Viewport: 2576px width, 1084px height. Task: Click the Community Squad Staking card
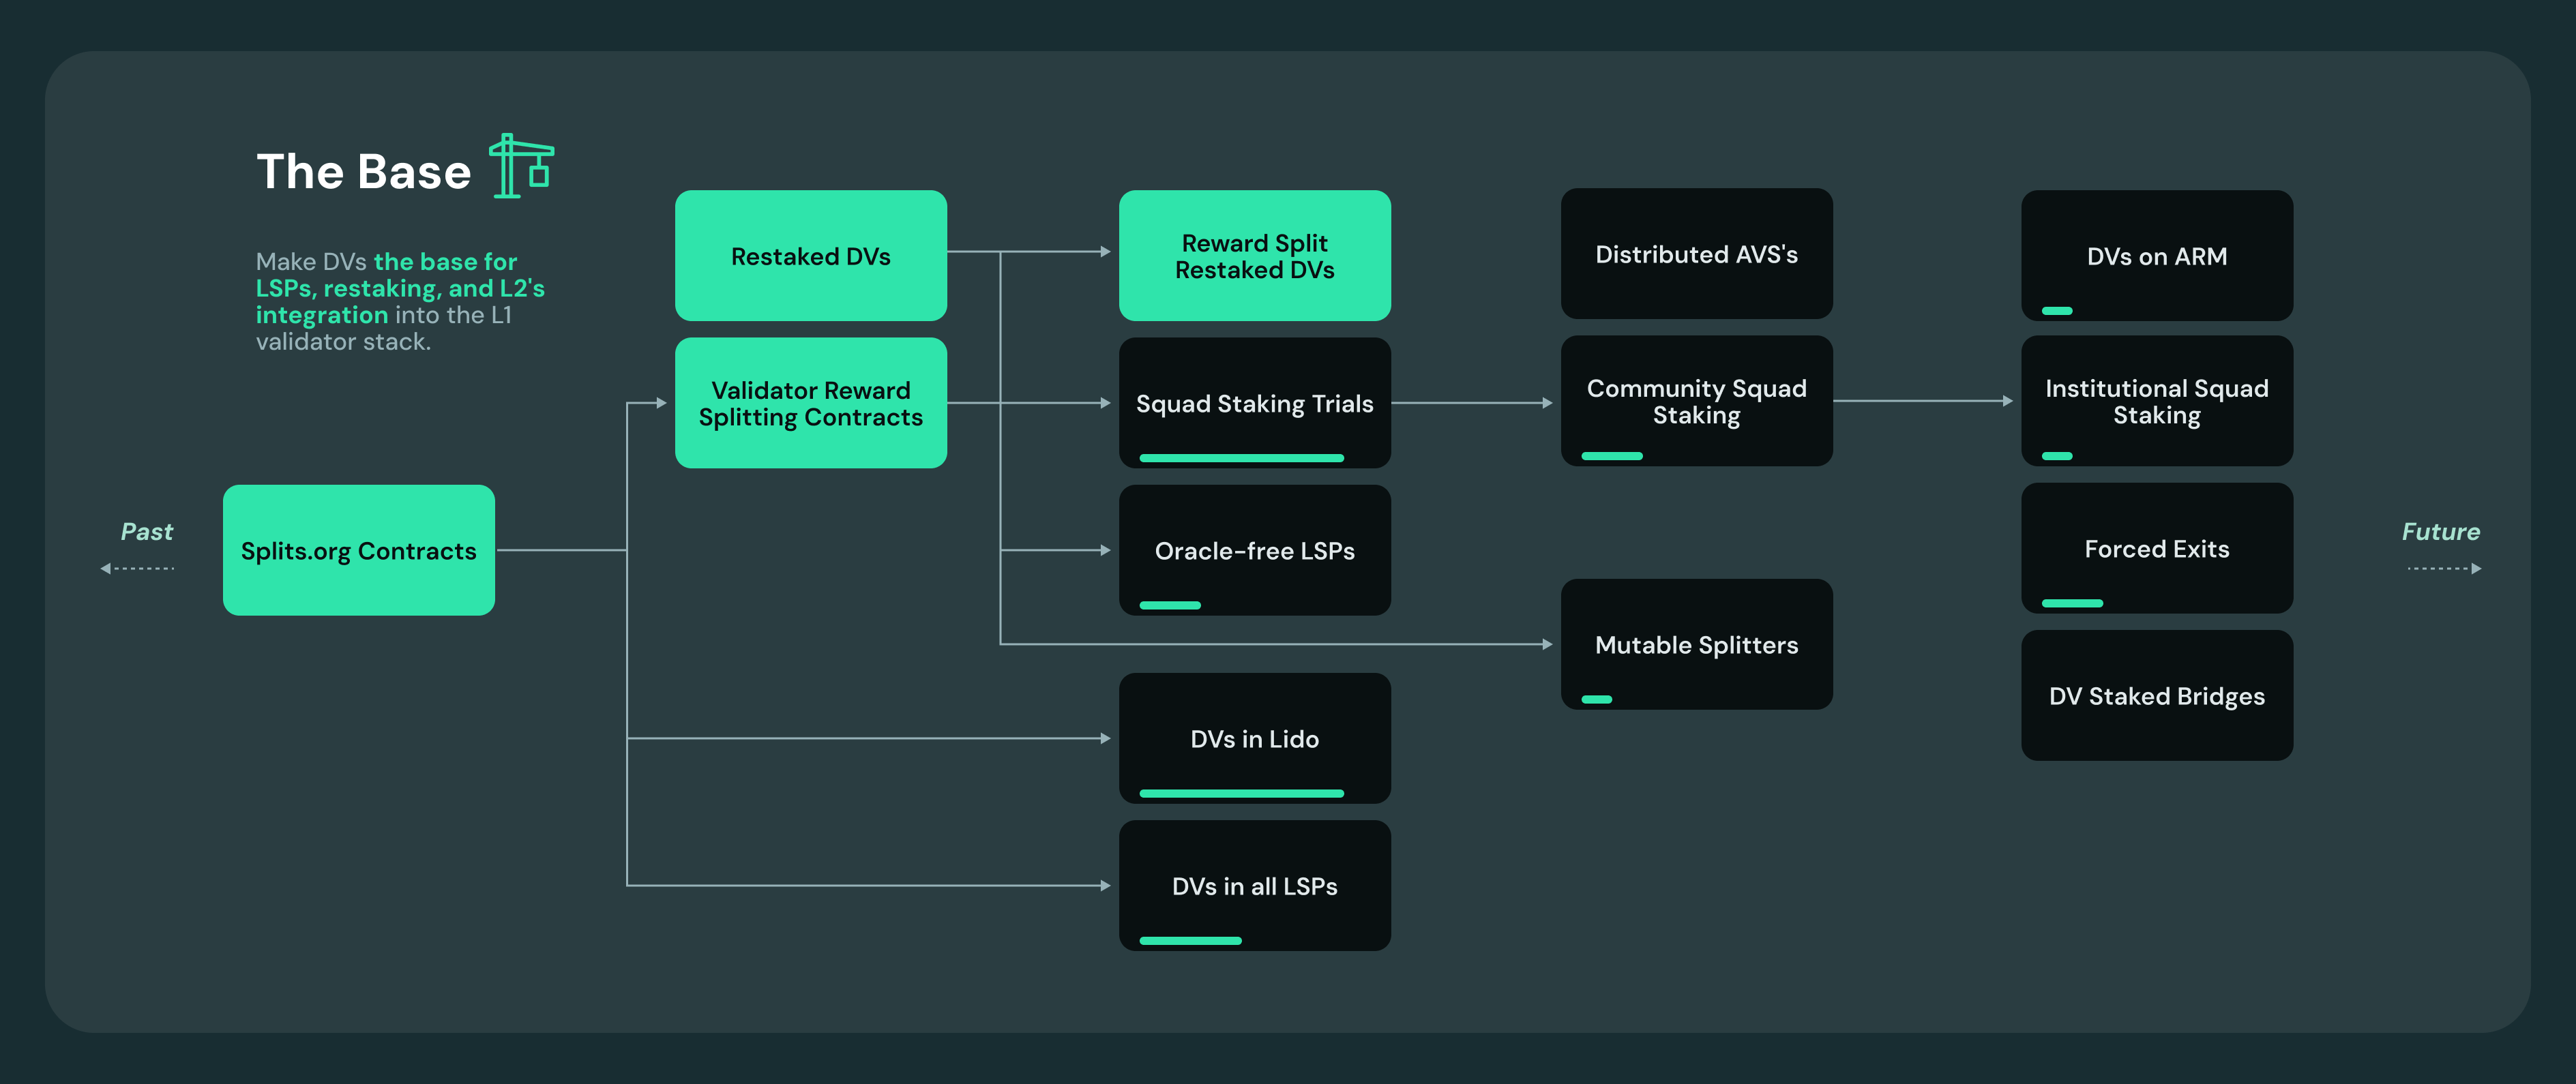click(1696, 401)
